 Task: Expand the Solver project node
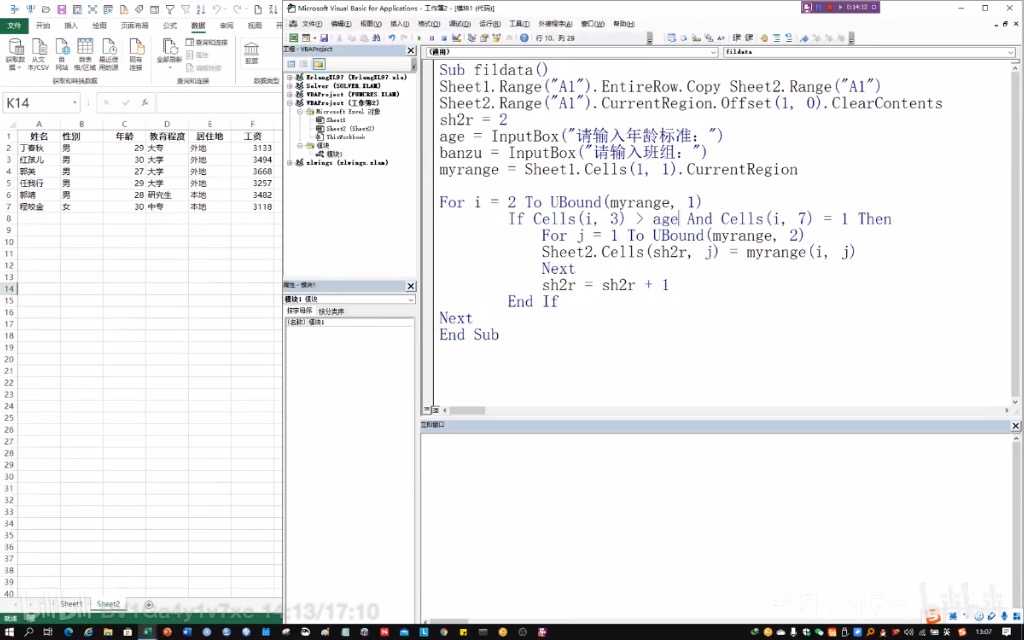tap(290, 86)
